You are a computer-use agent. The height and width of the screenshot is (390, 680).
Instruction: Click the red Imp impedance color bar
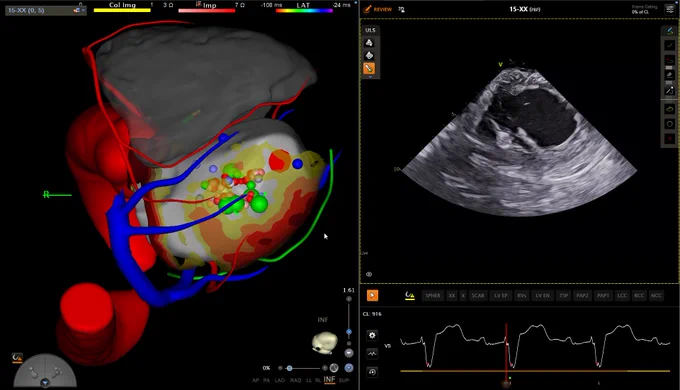206,10
